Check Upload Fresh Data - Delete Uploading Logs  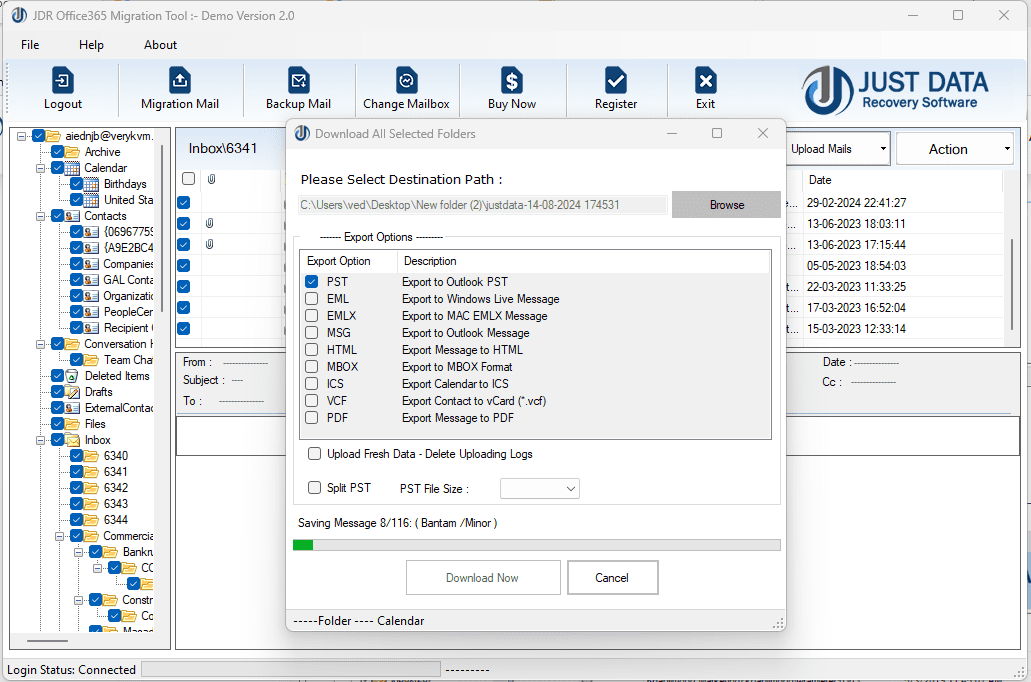(314, 452)
